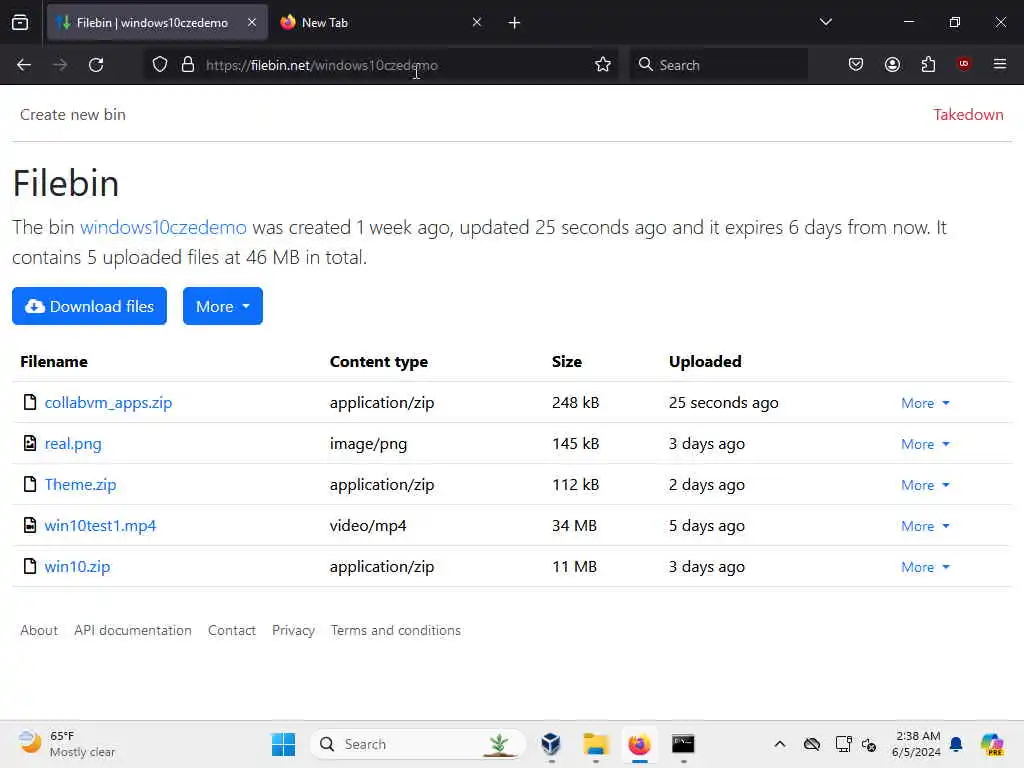Open the uBlock Origin extension icon
Image resolution: width=1024 pixels, height=768 pixels.
964,65
